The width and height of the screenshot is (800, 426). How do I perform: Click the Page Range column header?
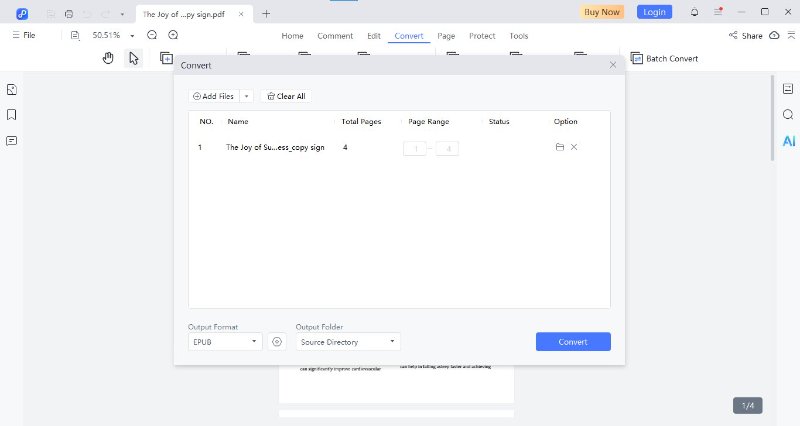pyautogui.click(x=429, y=121)
